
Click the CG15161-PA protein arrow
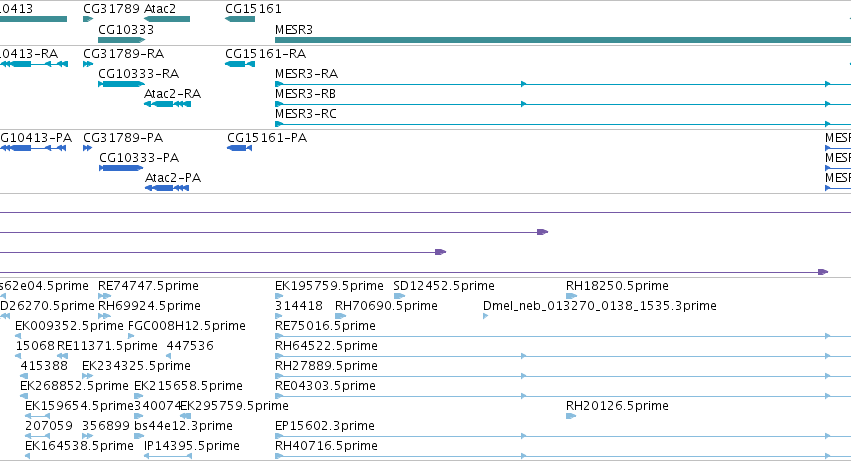[x=239, y=148]
